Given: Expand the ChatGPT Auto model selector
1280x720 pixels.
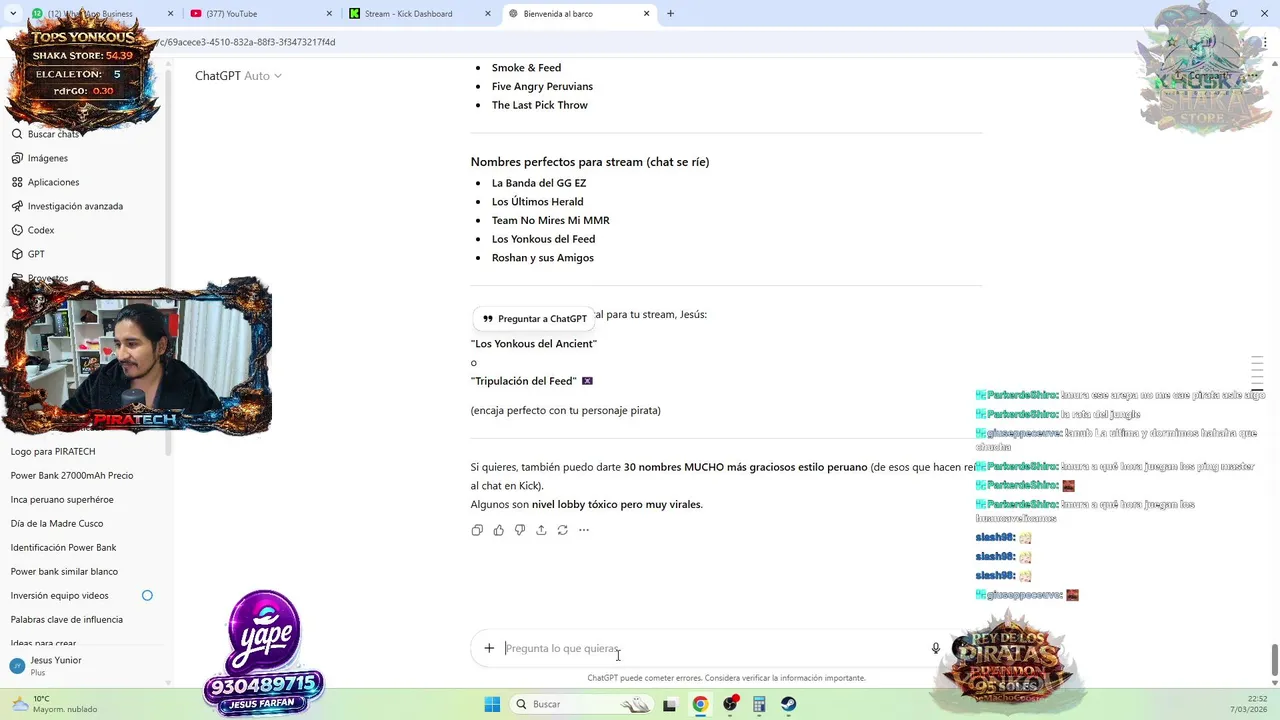Looking at the screenshot, I should [238, 76].
